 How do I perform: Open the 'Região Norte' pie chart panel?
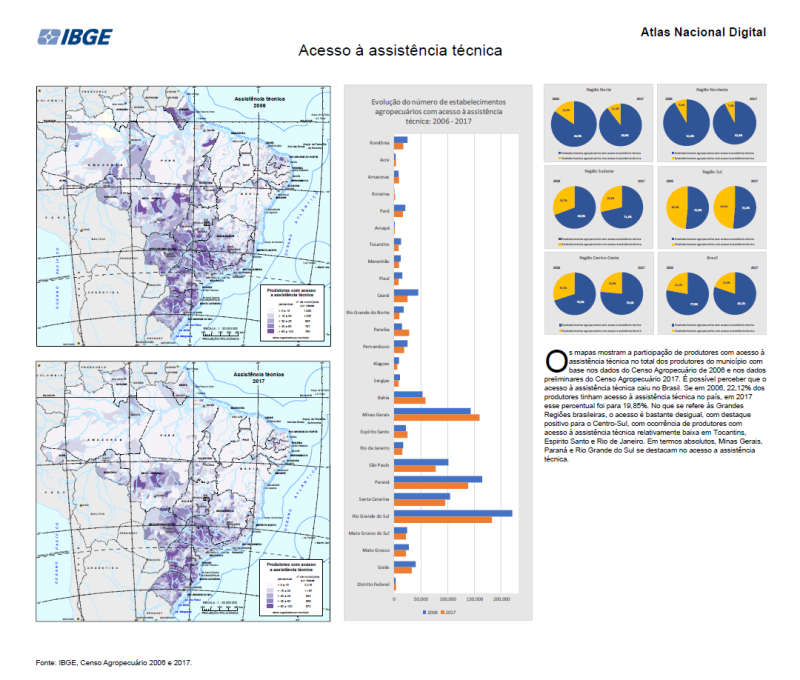point(598,123)
